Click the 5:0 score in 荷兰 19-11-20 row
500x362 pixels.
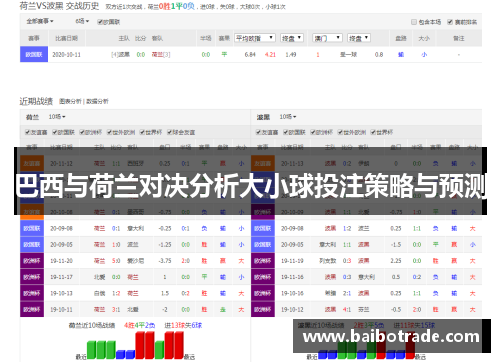coord(116,261)
